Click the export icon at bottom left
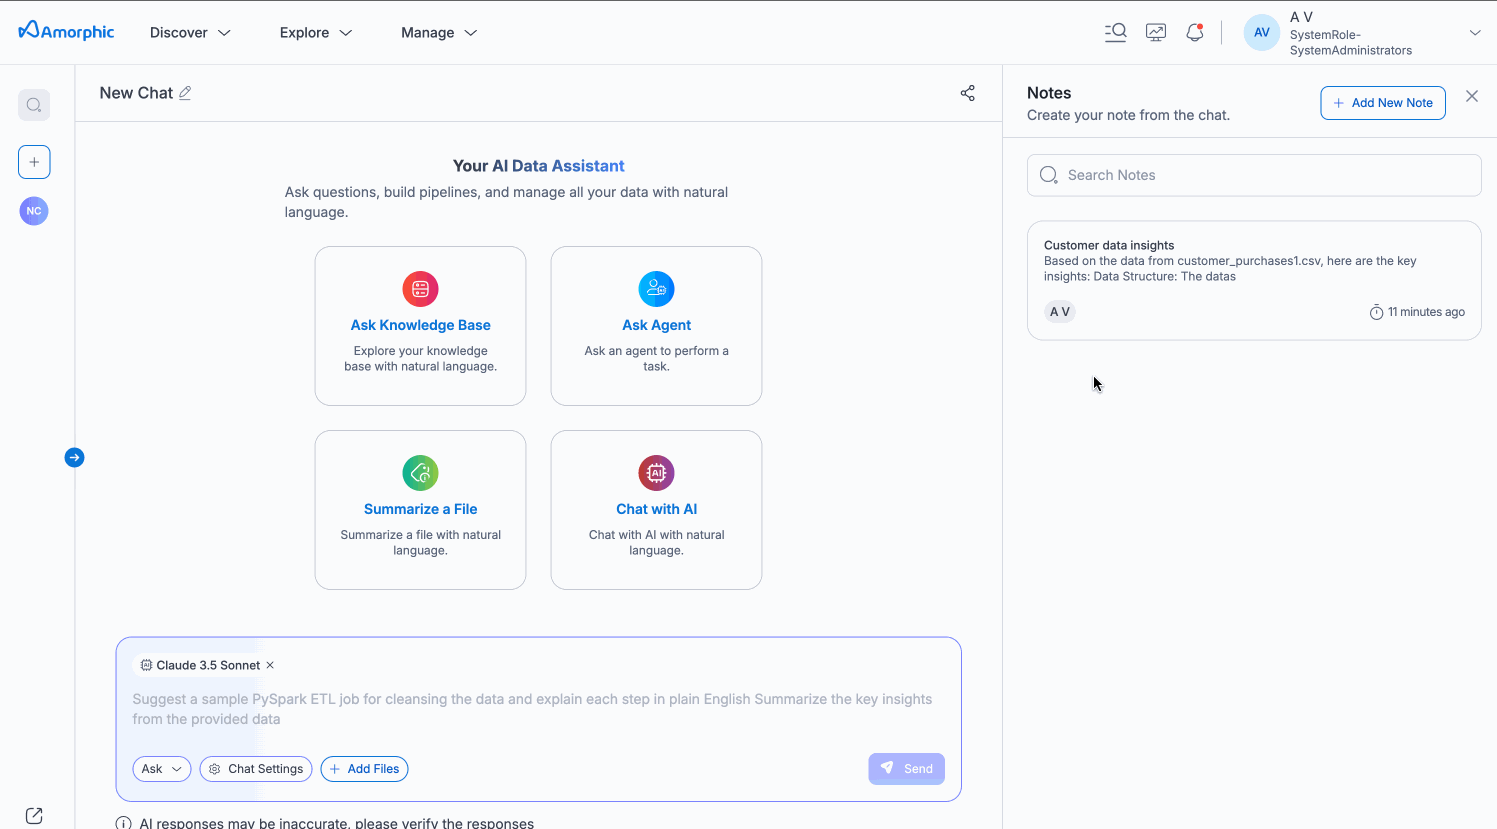This screenshot has height=829, width=1497. [34, 815]
